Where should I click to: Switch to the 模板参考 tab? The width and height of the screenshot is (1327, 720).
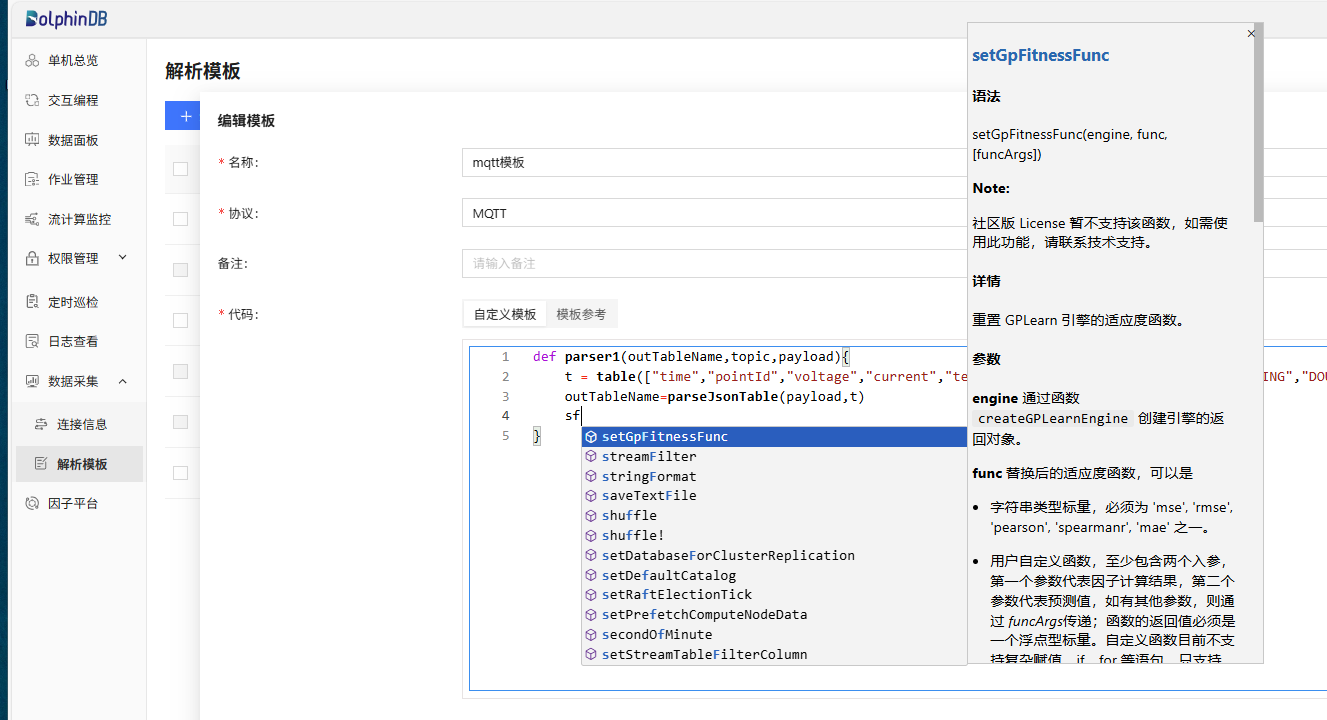(x=581, y=314)
